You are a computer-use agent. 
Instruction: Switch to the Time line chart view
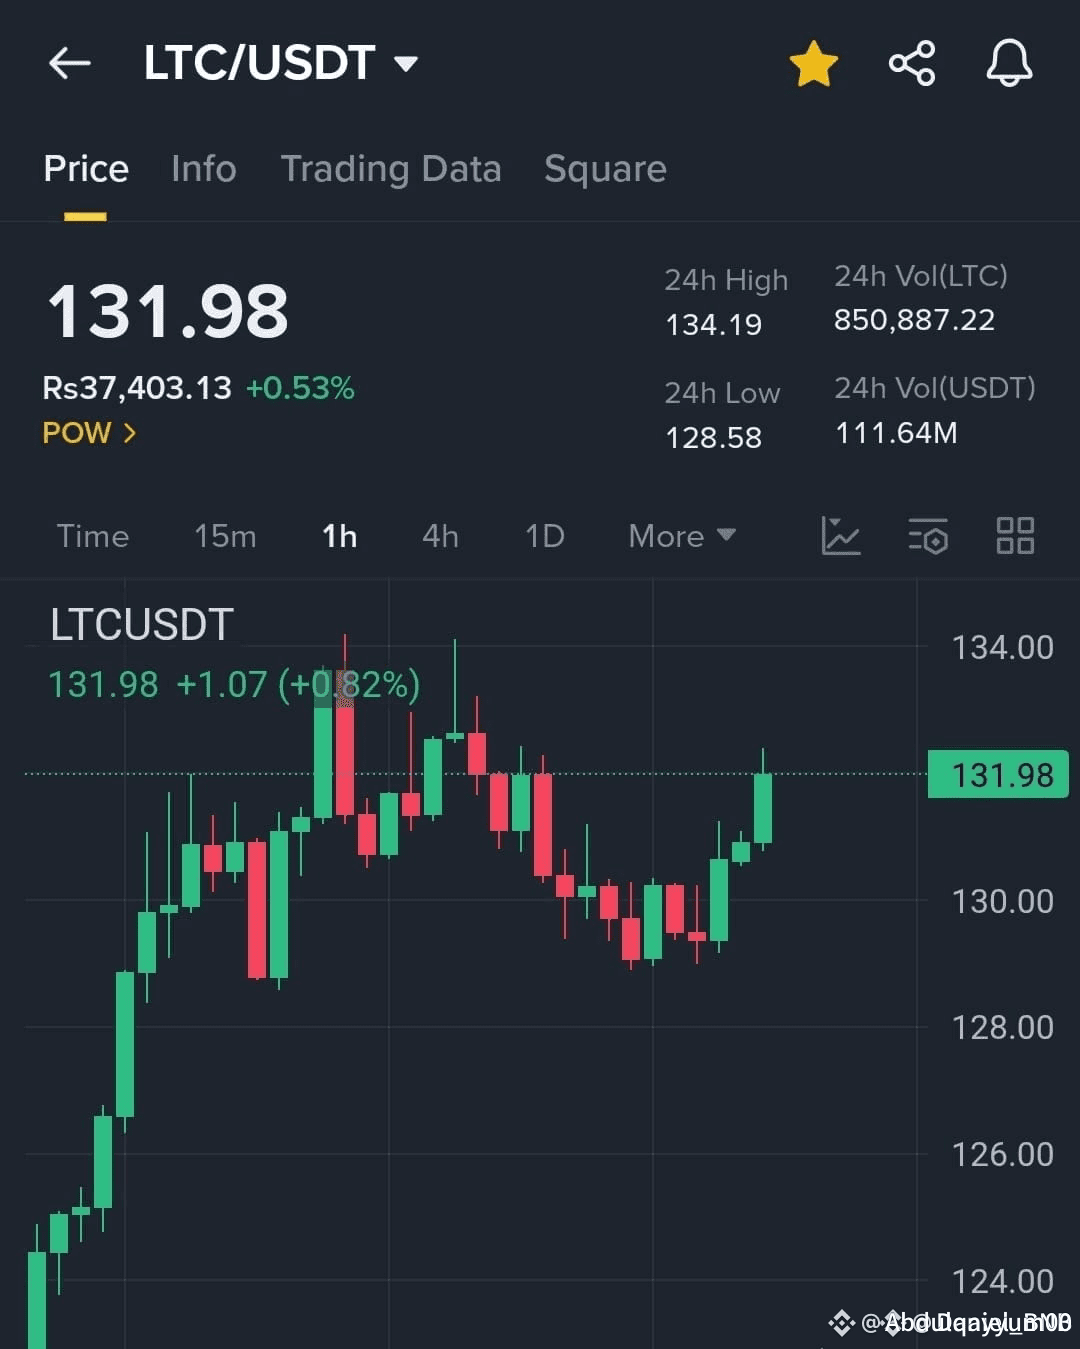click(93, 536)
